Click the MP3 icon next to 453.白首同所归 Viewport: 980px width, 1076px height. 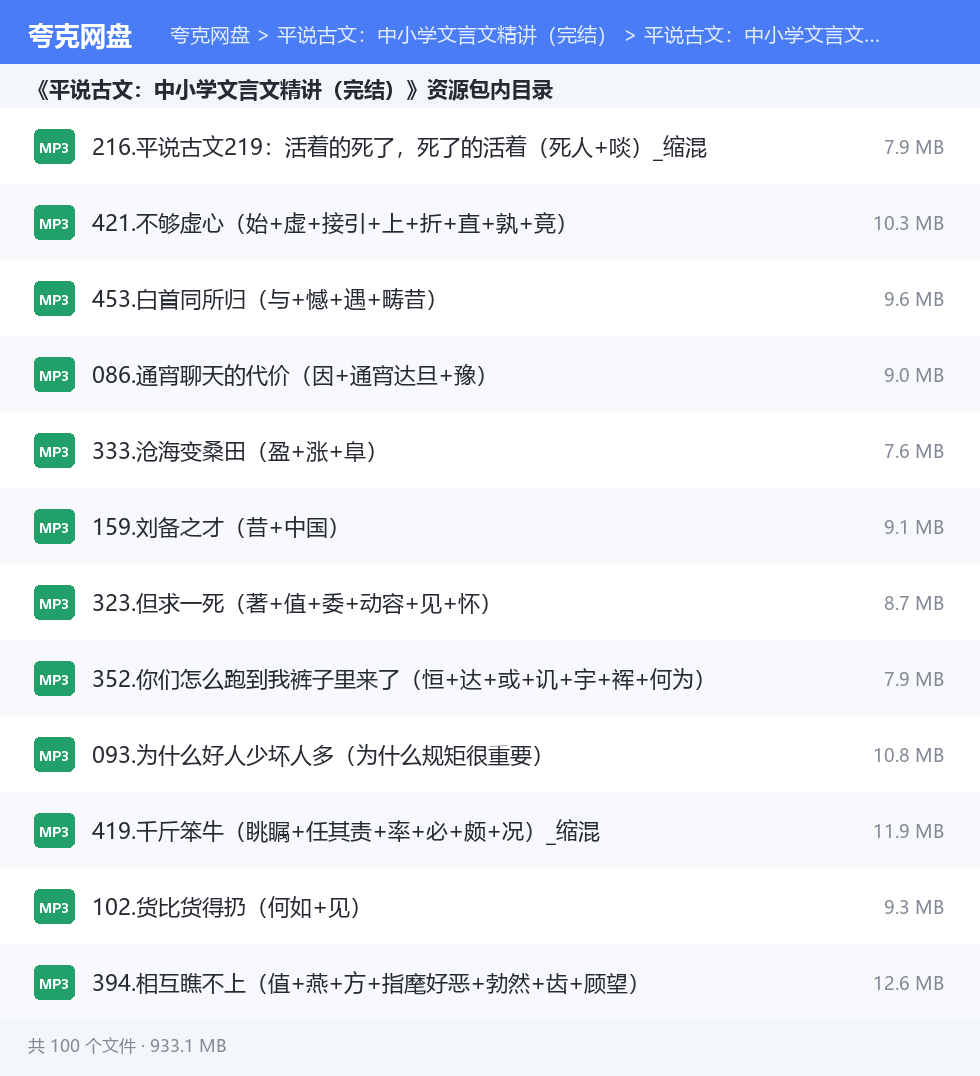point(54,299)
